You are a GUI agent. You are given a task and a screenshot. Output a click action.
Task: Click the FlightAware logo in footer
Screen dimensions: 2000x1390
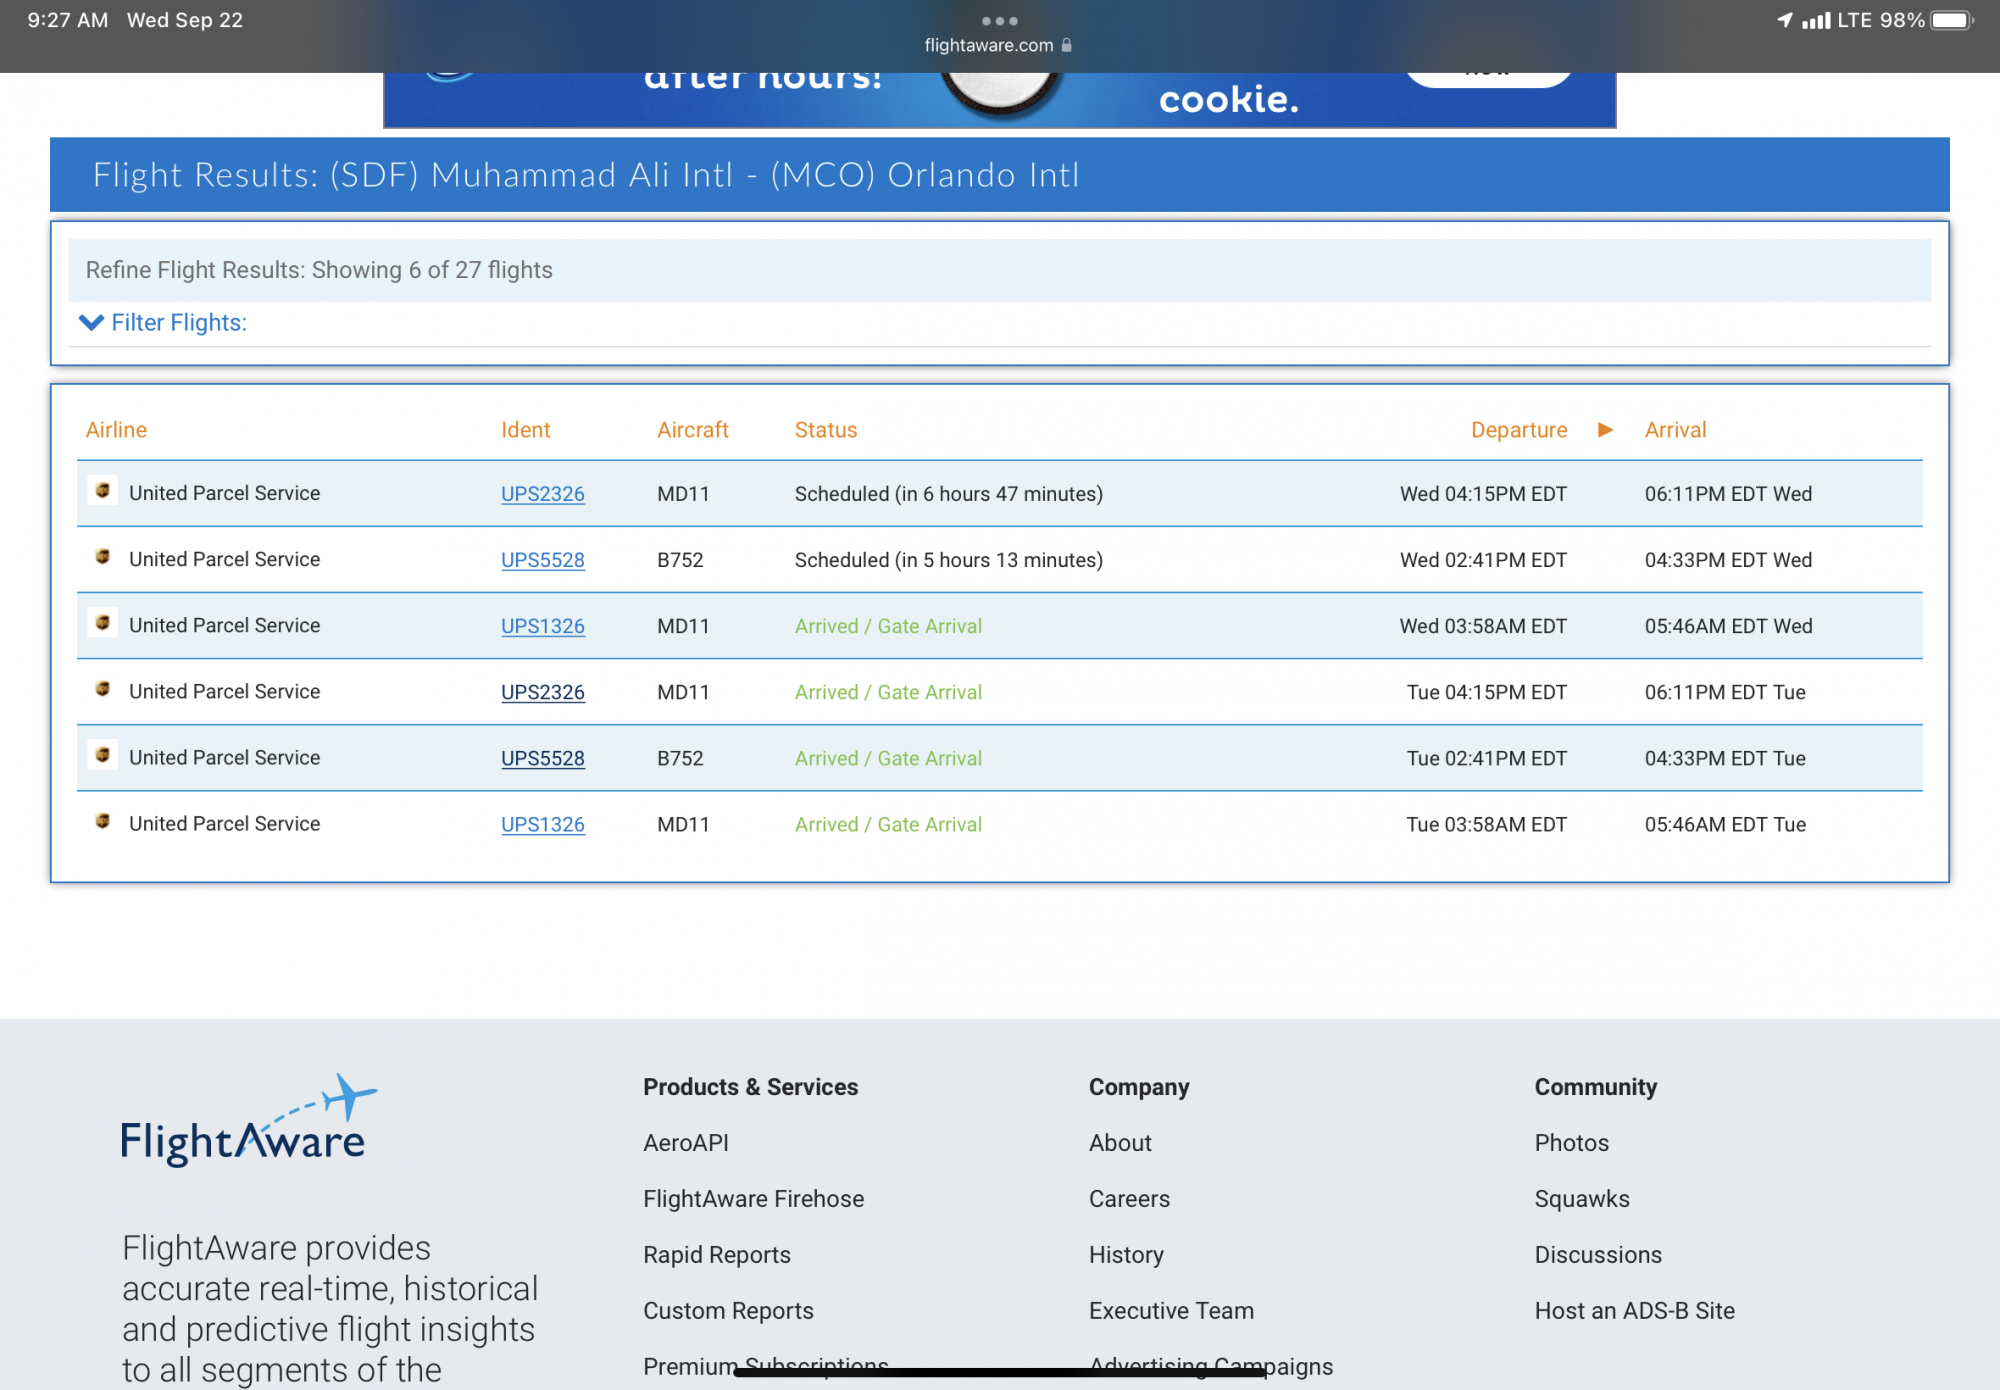(248, 1120)
